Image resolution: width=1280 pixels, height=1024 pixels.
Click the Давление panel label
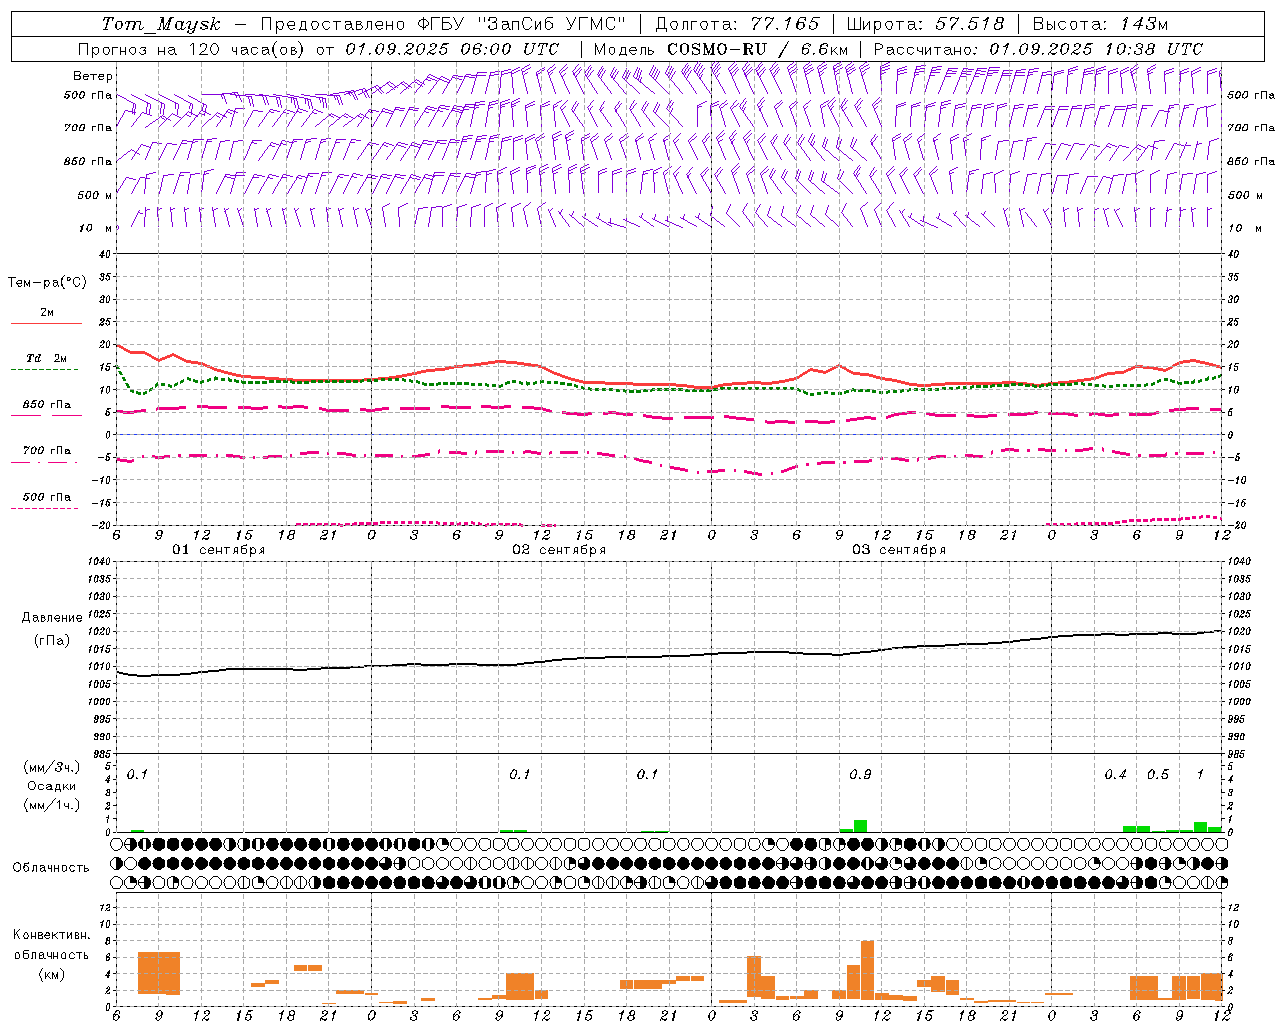pyautogui.click(x=51, y=618)
